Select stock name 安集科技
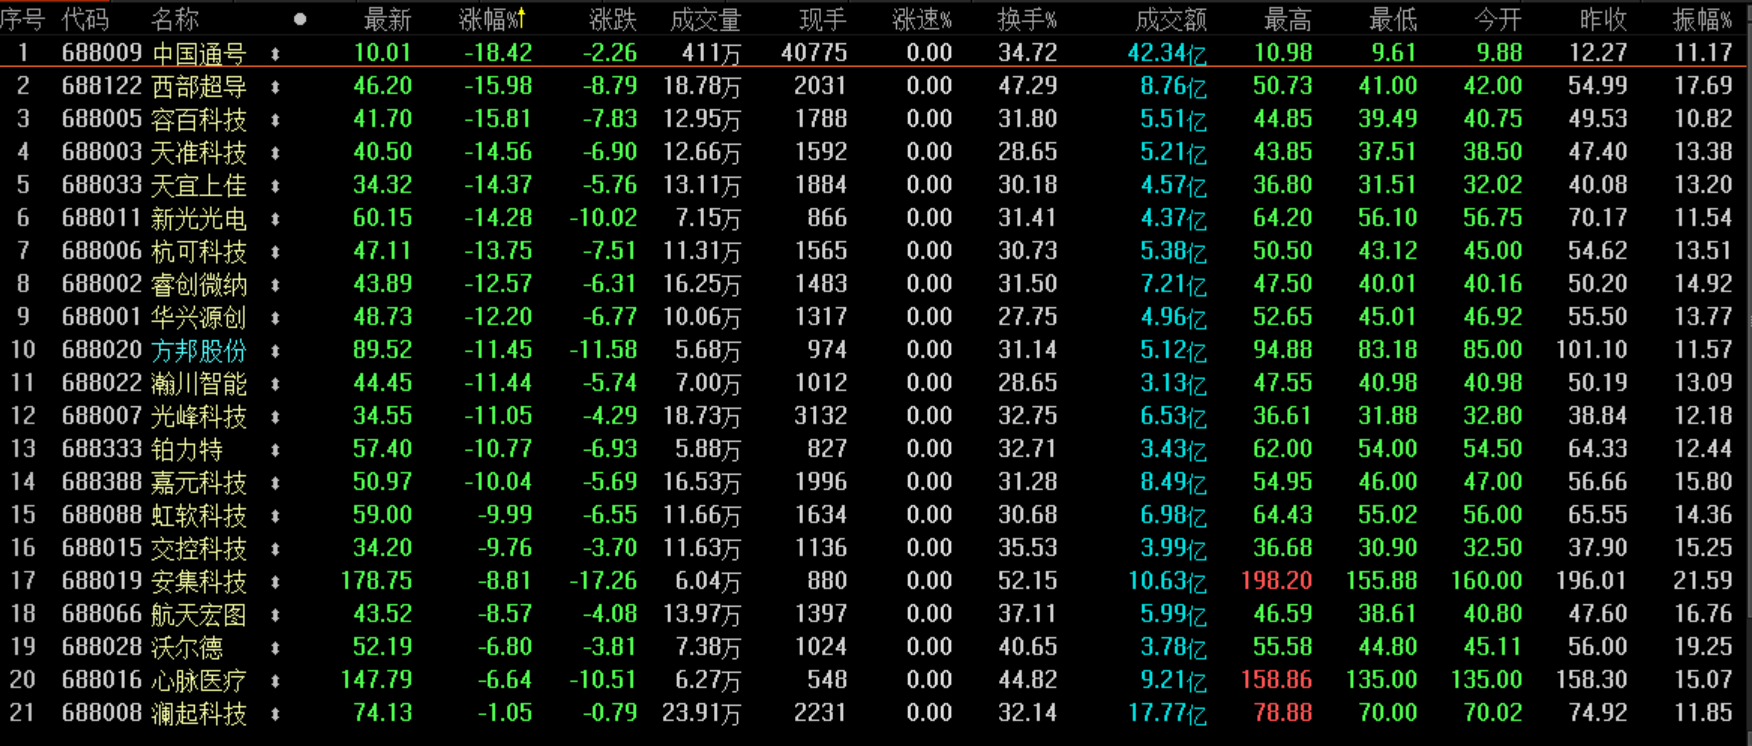This screenshot has height=746, width=1752. 199,582
